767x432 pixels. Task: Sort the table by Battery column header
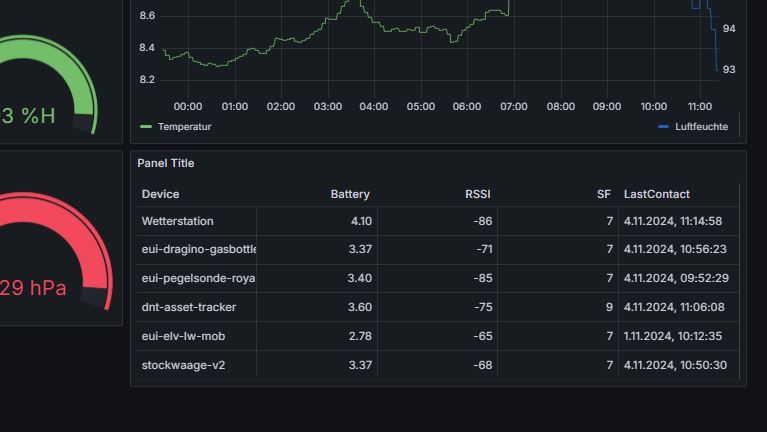[350, 194]
